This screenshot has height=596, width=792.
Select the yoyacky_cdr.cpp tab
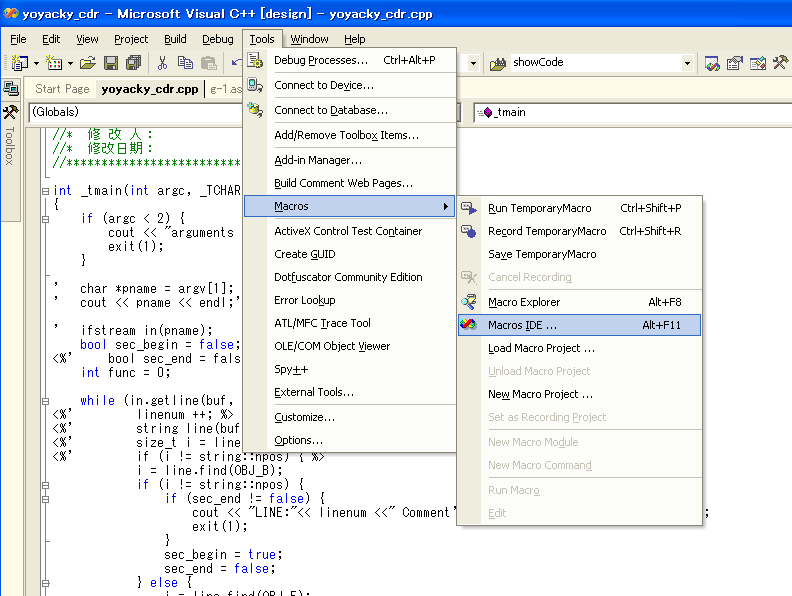click(150, 89)
